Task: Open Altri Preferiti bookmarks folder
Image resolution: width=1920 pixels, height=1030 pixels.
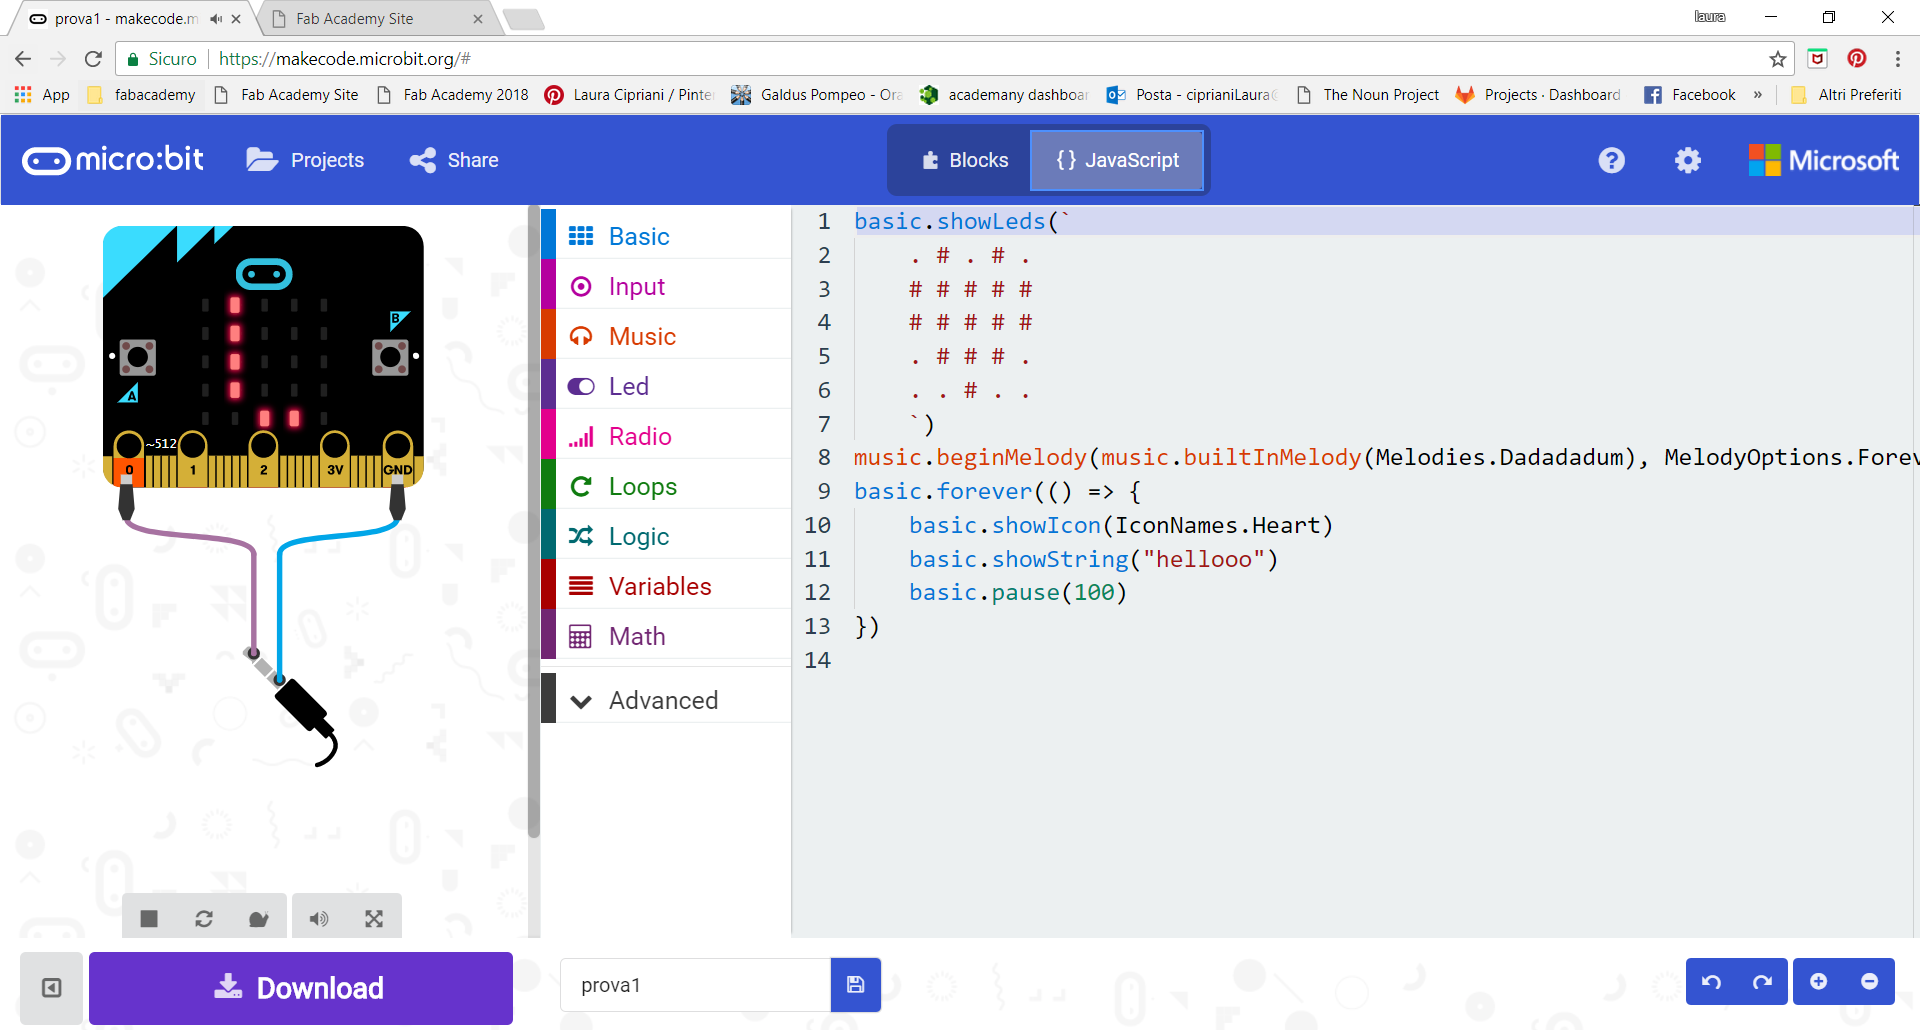Action: point(1846,95)
